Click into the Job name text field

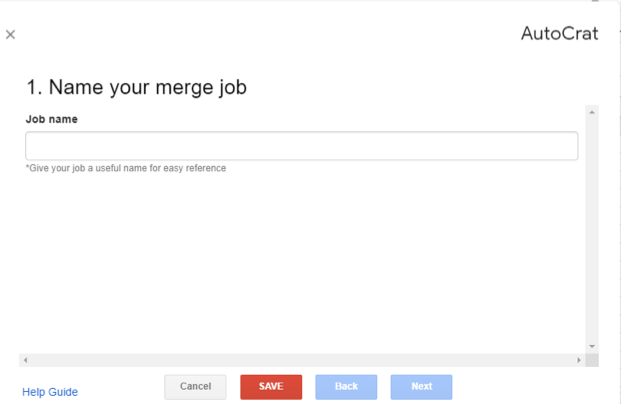coord(301,146)
